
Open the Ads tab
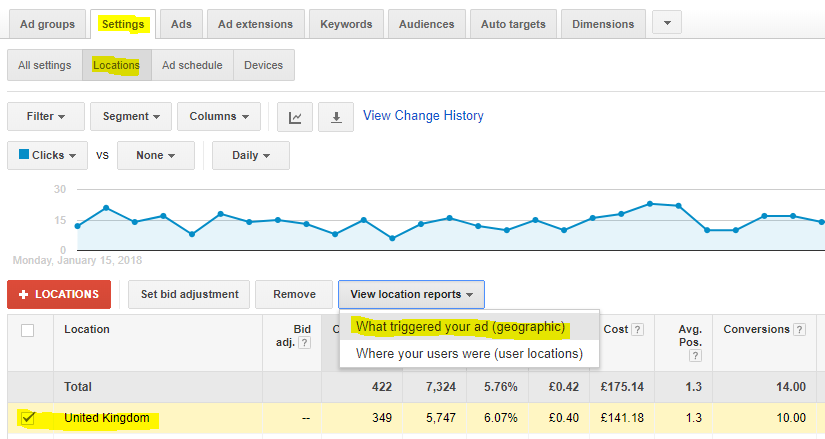[181, 24]
